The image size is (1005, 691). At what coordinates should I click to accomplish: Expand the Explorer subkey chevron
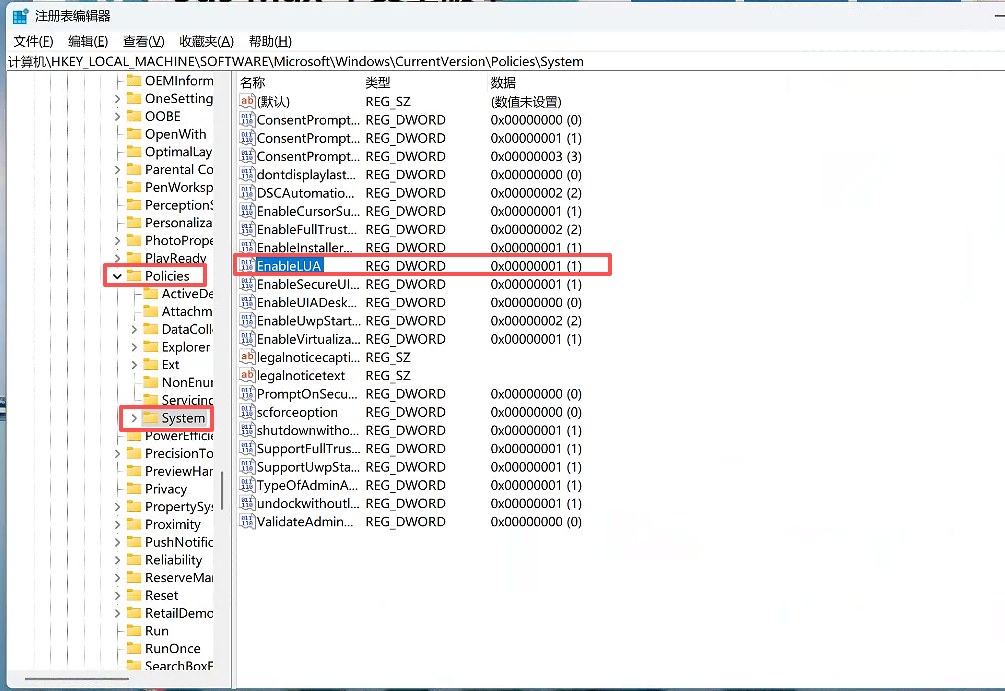(134, 347)
